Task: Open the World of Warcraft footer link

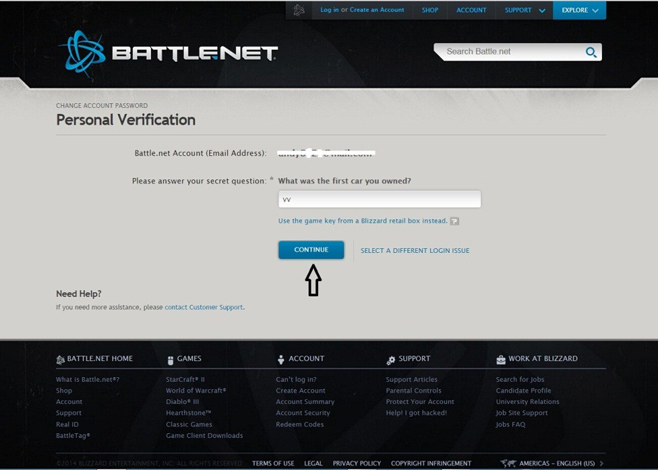Action: [x=196, y=391]
